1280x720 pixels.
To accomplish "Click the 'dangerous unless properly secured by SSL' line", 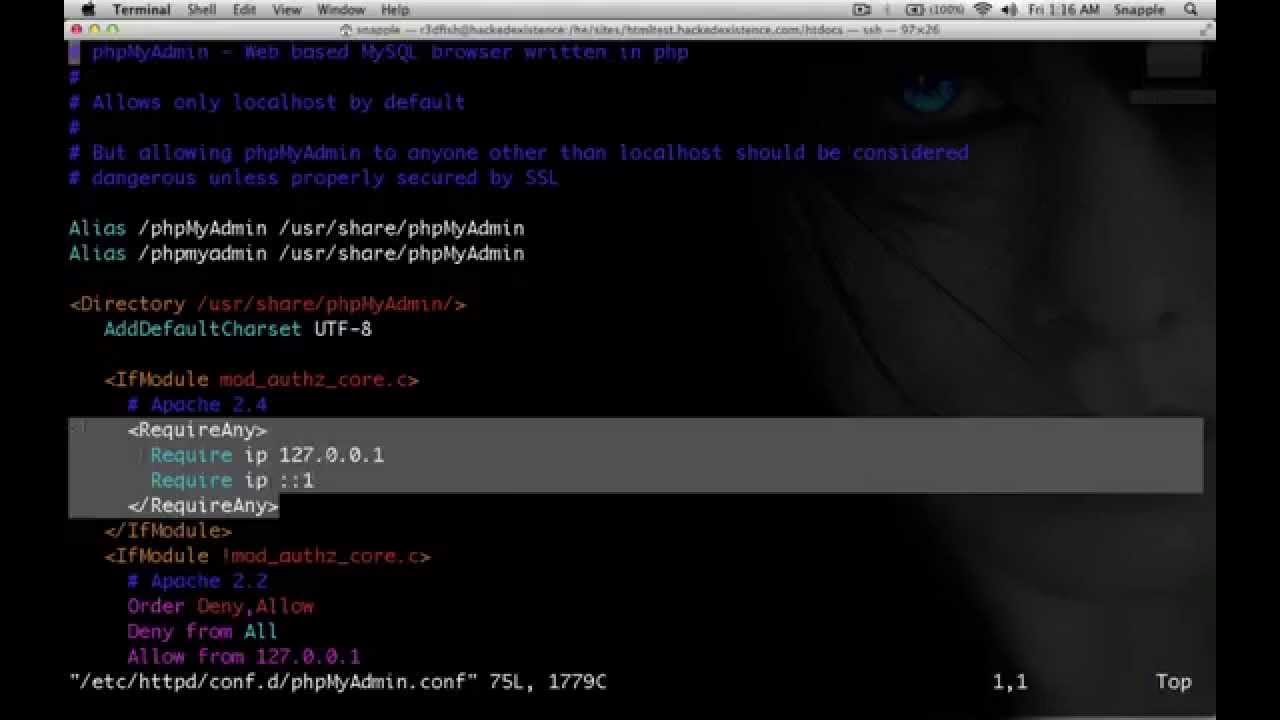I will [313, 178].
